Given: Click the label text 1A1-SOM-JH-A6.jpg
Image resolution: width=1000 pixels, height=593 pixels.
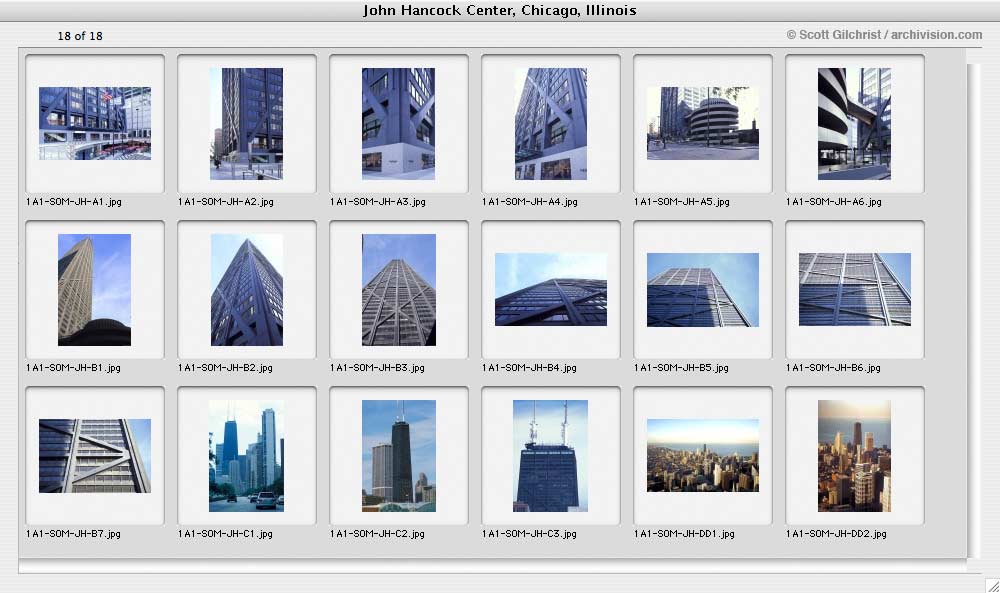Looking at the screenshot, I should click(x=834, y=201).
